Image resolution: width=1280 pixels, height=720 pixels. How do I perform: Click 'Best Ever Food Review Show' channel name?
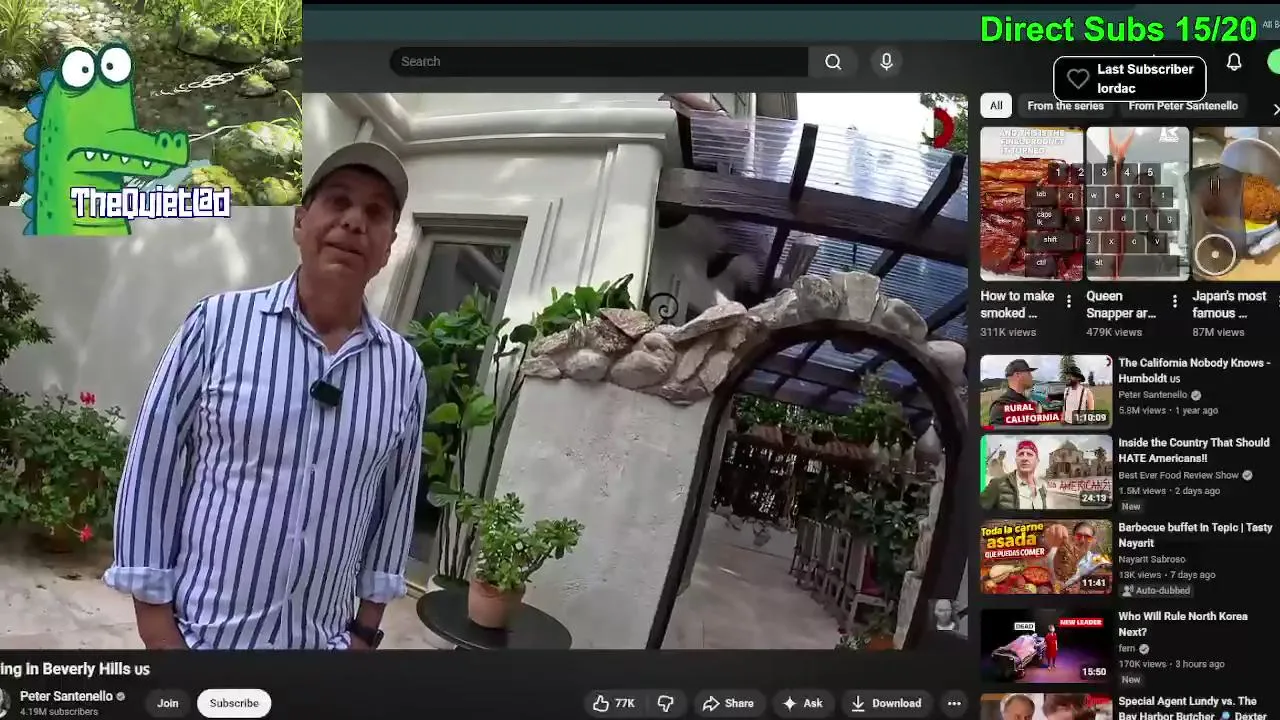[x=1178, y=475]
